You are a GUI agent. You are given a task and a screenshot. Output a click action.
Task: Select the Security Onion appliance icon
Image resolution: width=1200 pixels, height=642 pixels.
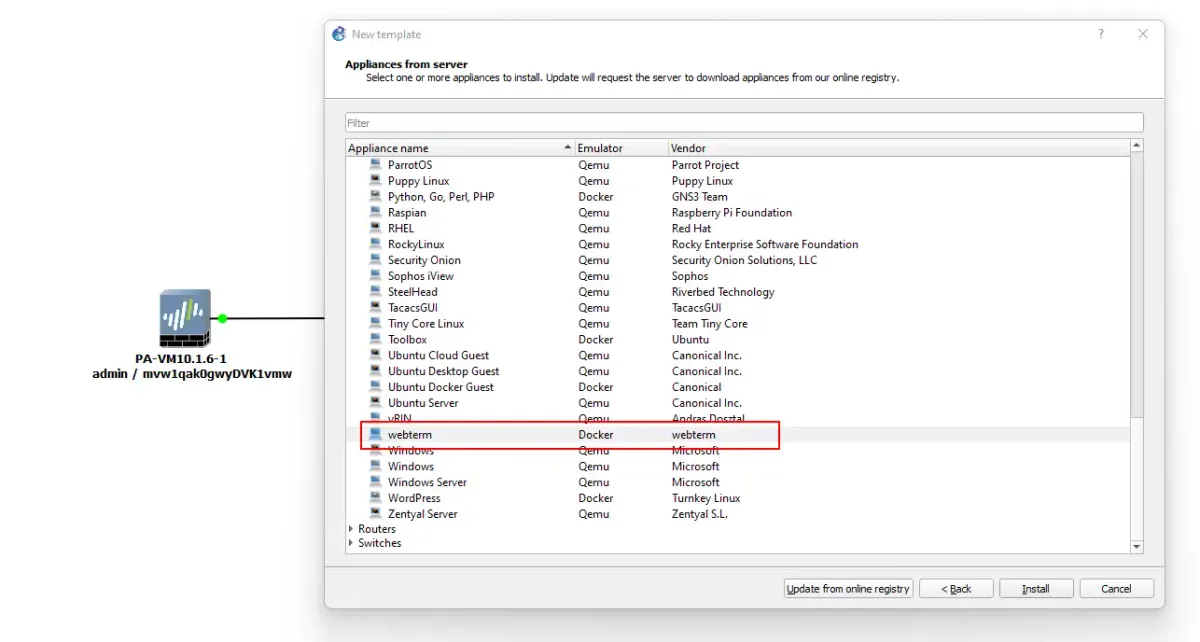point(375,260)
